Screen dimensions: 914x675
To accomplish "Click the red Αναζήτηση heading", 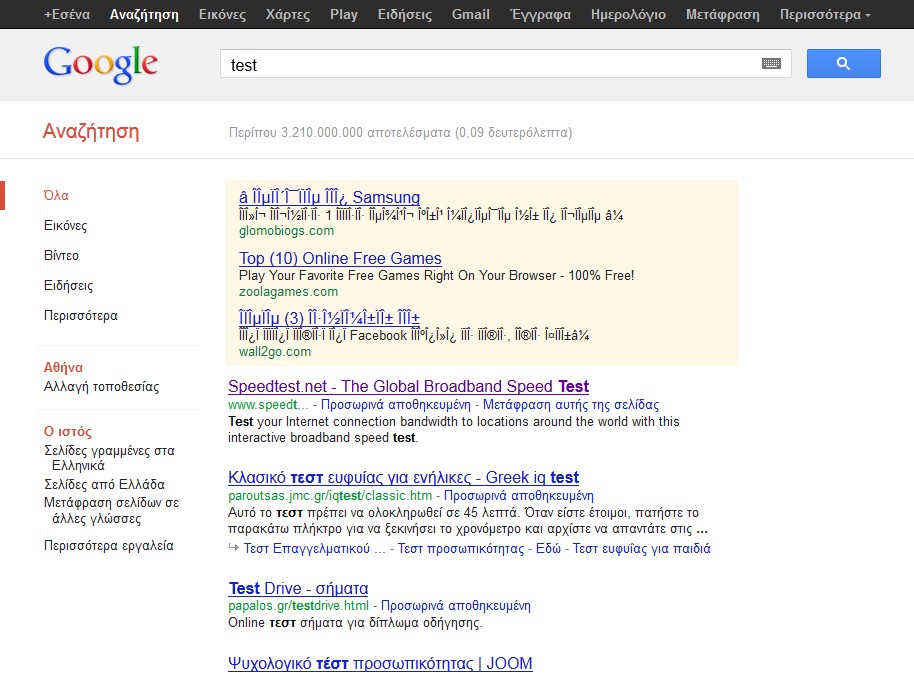I will click(x=91, y=131).
